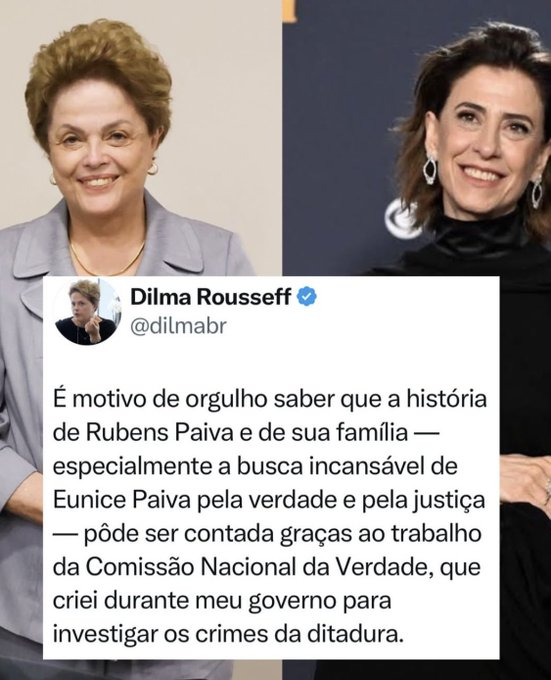
Task: Open the @dilmabr handle
Action: [178, 327]
